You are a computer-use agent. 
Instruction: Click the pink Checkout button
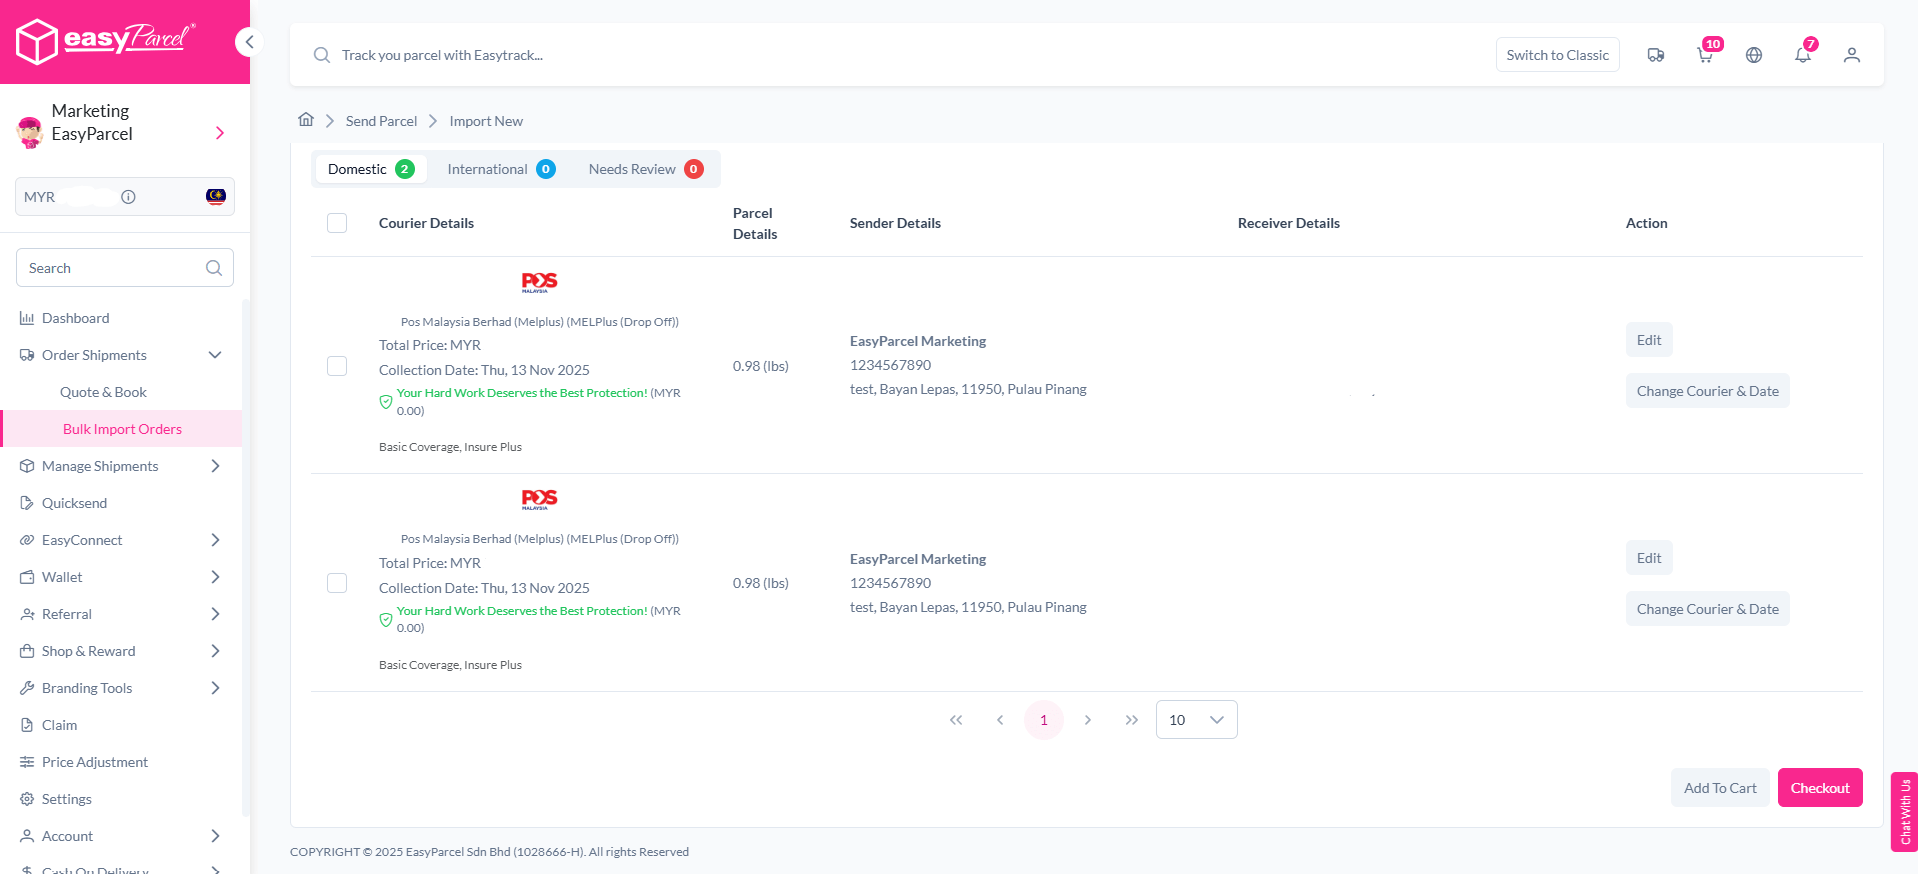click(1819, 788)
